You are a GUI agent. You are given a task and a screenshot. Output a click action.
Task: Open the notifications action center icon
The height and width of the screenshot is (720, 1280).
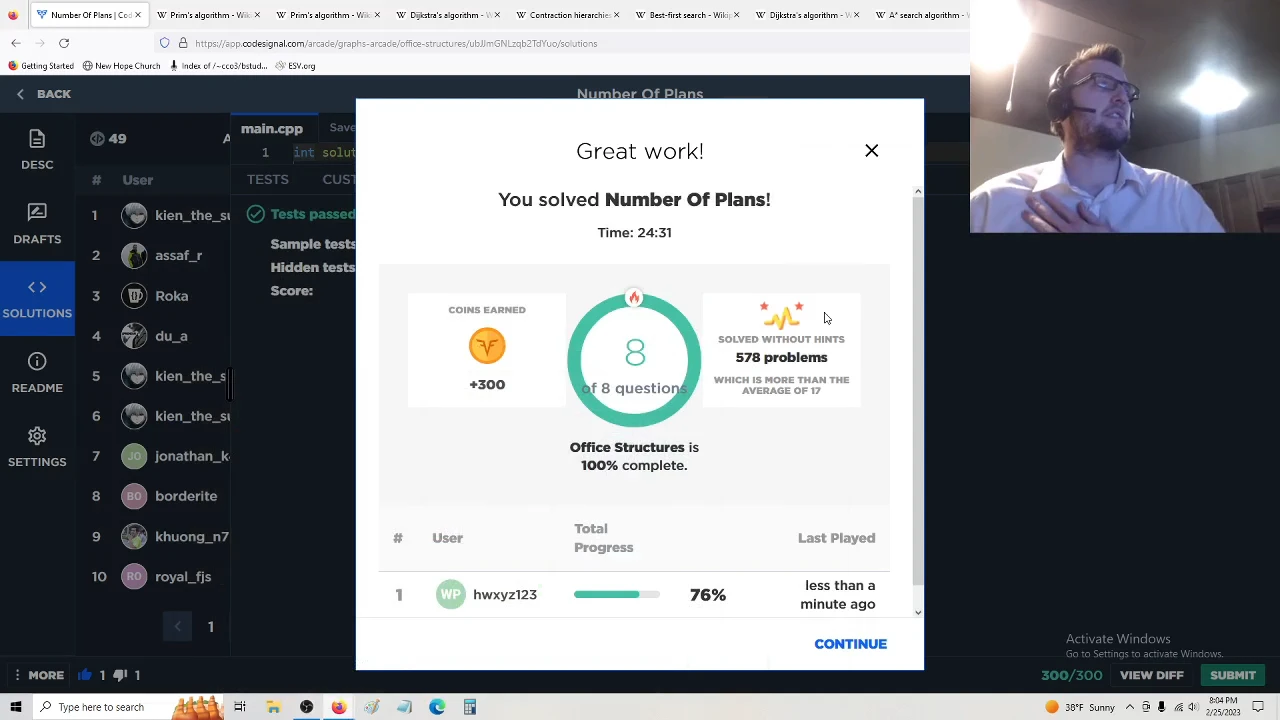click(1259, 707)
